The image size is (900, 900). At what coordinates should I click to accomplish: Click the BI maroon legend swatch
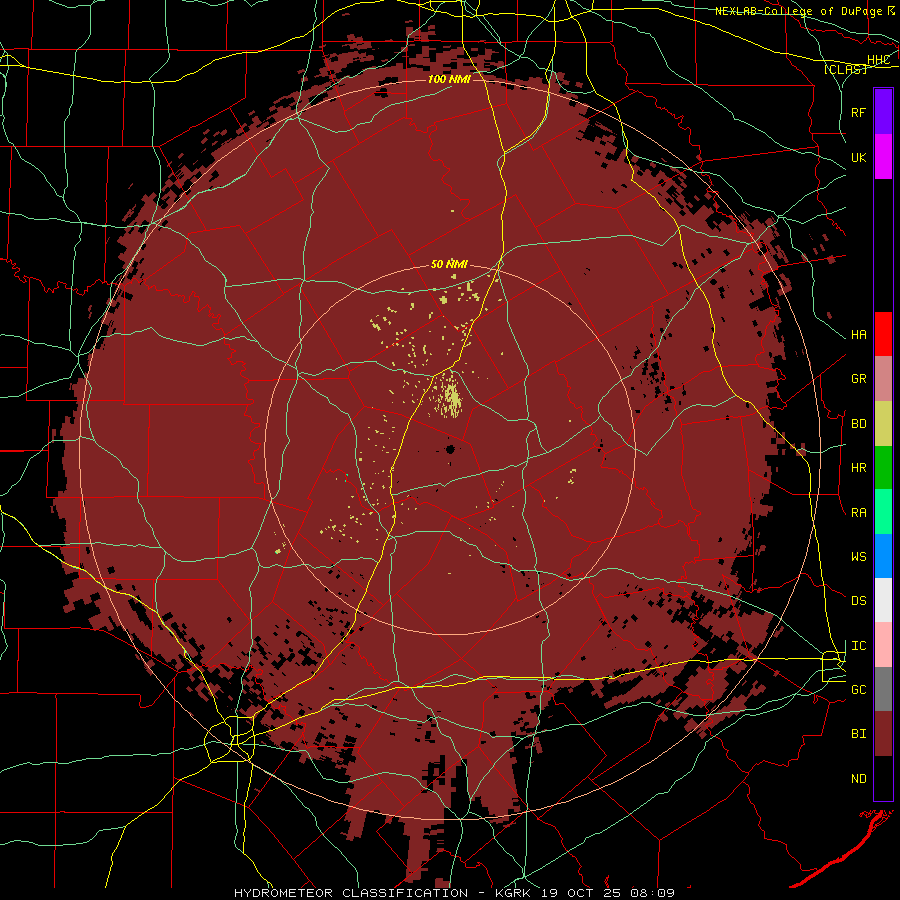point(883,734)
